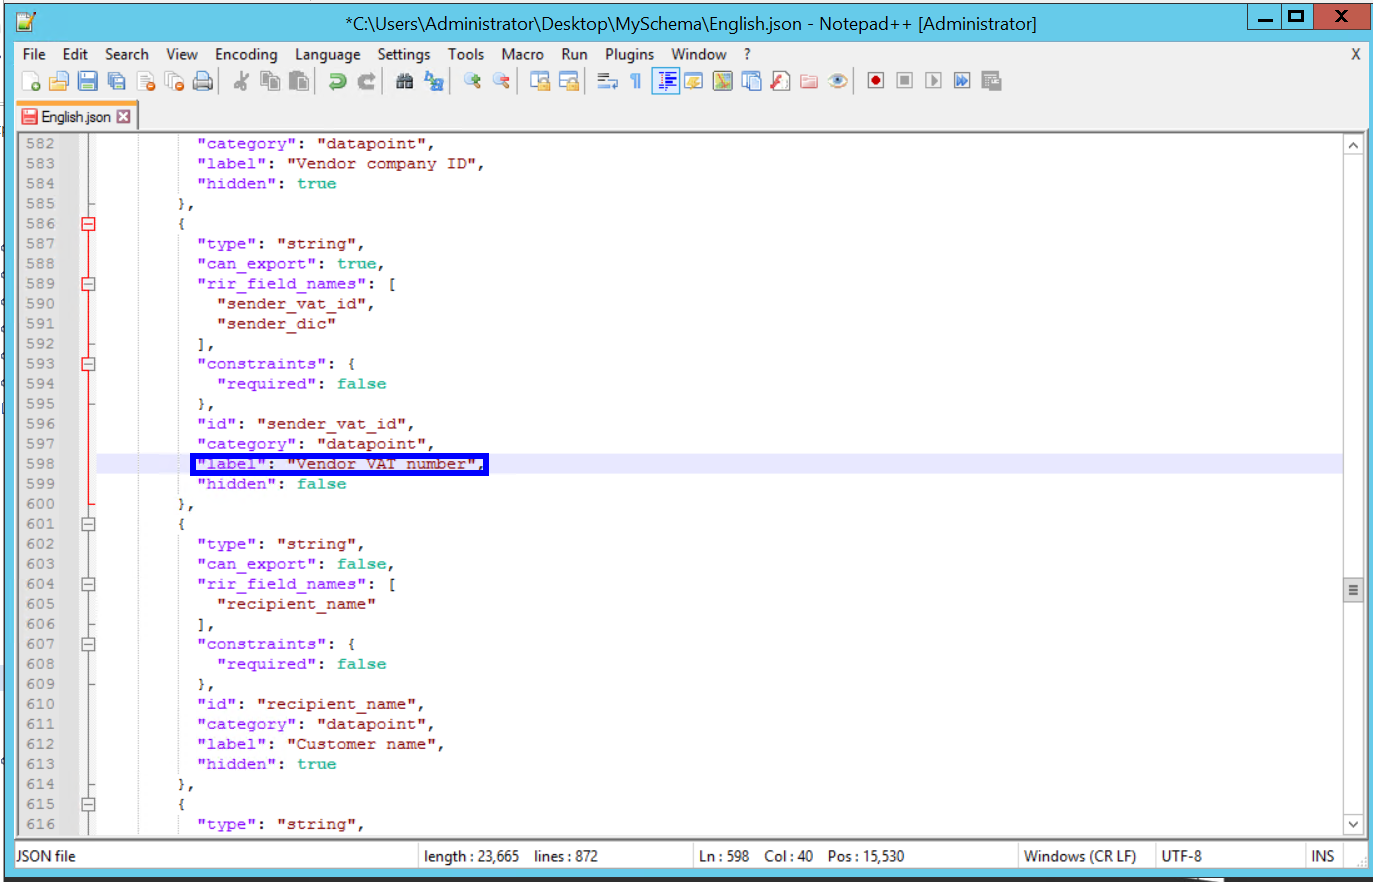Collapse the JSON block at line 586
Viewport: 1373px width, 882px height.
88,223
